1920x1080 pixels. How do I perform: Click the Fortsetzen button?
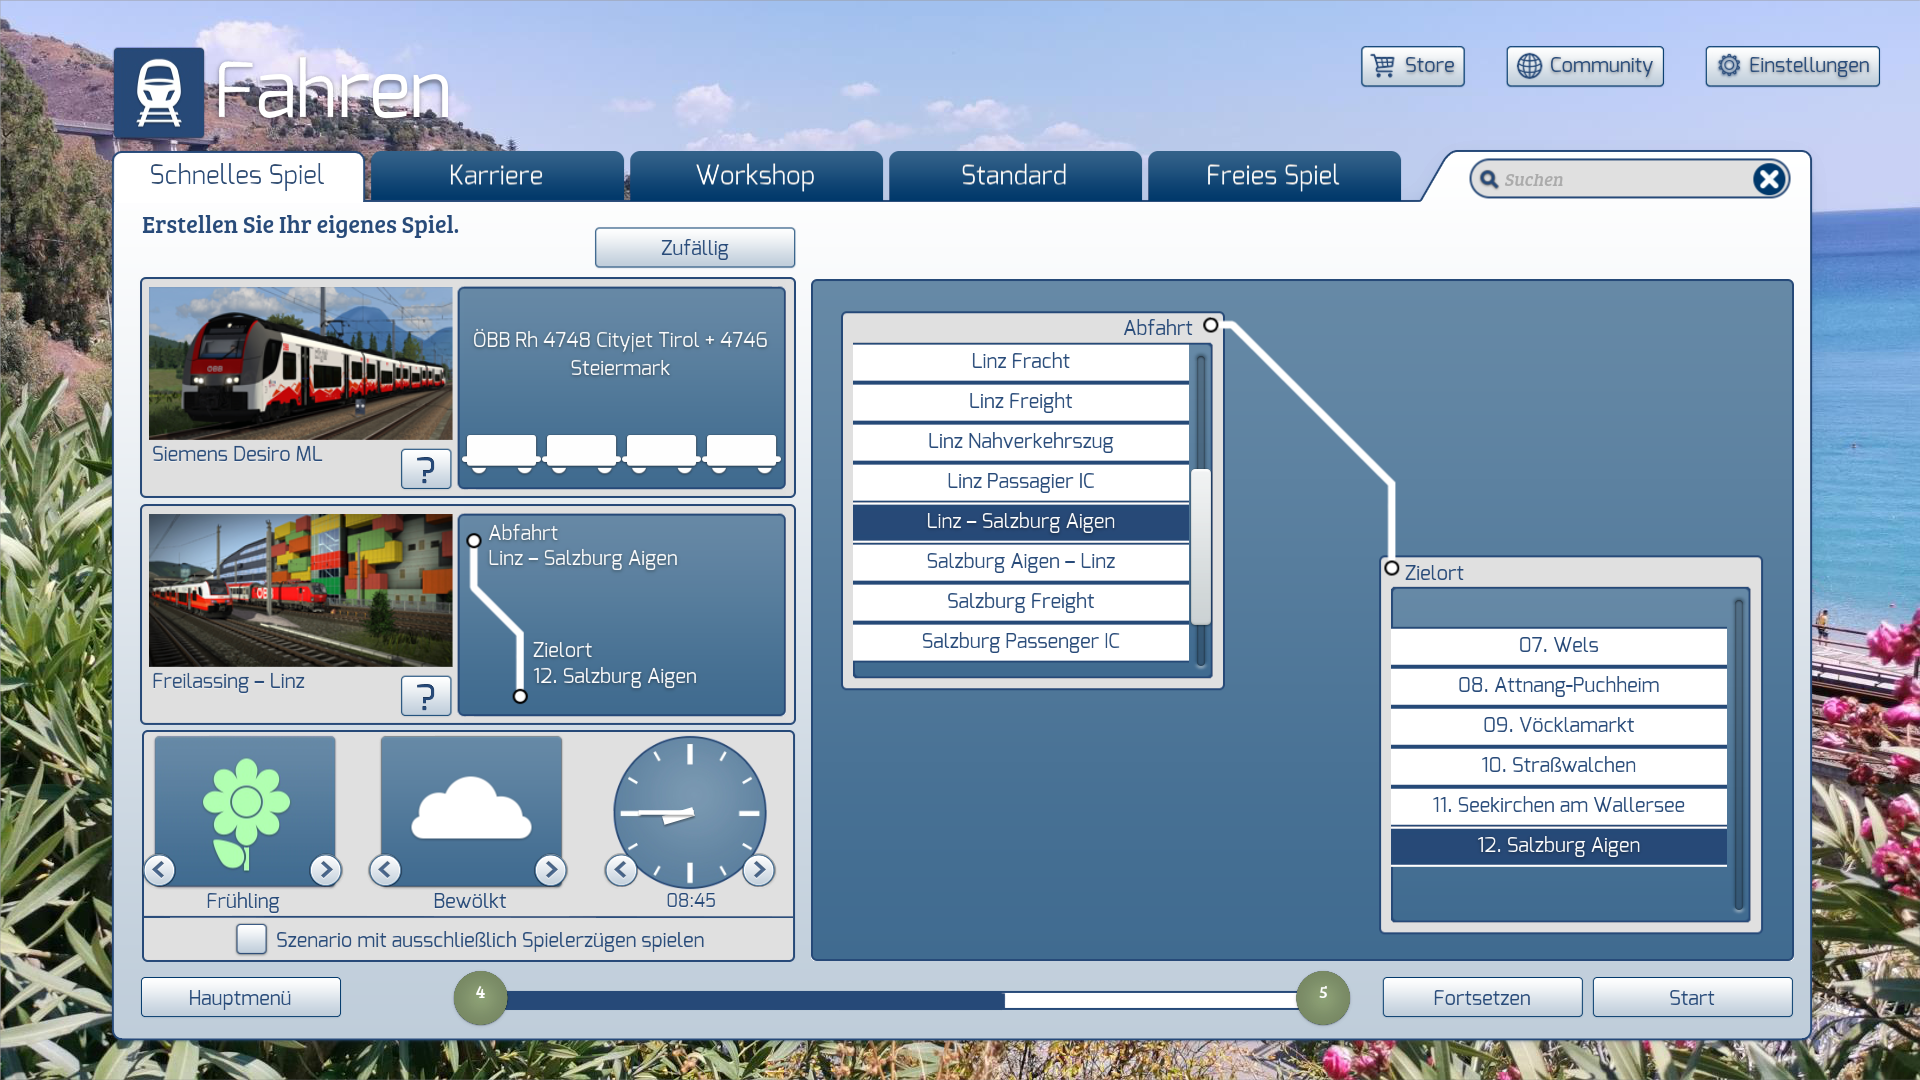pos(1482,997)
